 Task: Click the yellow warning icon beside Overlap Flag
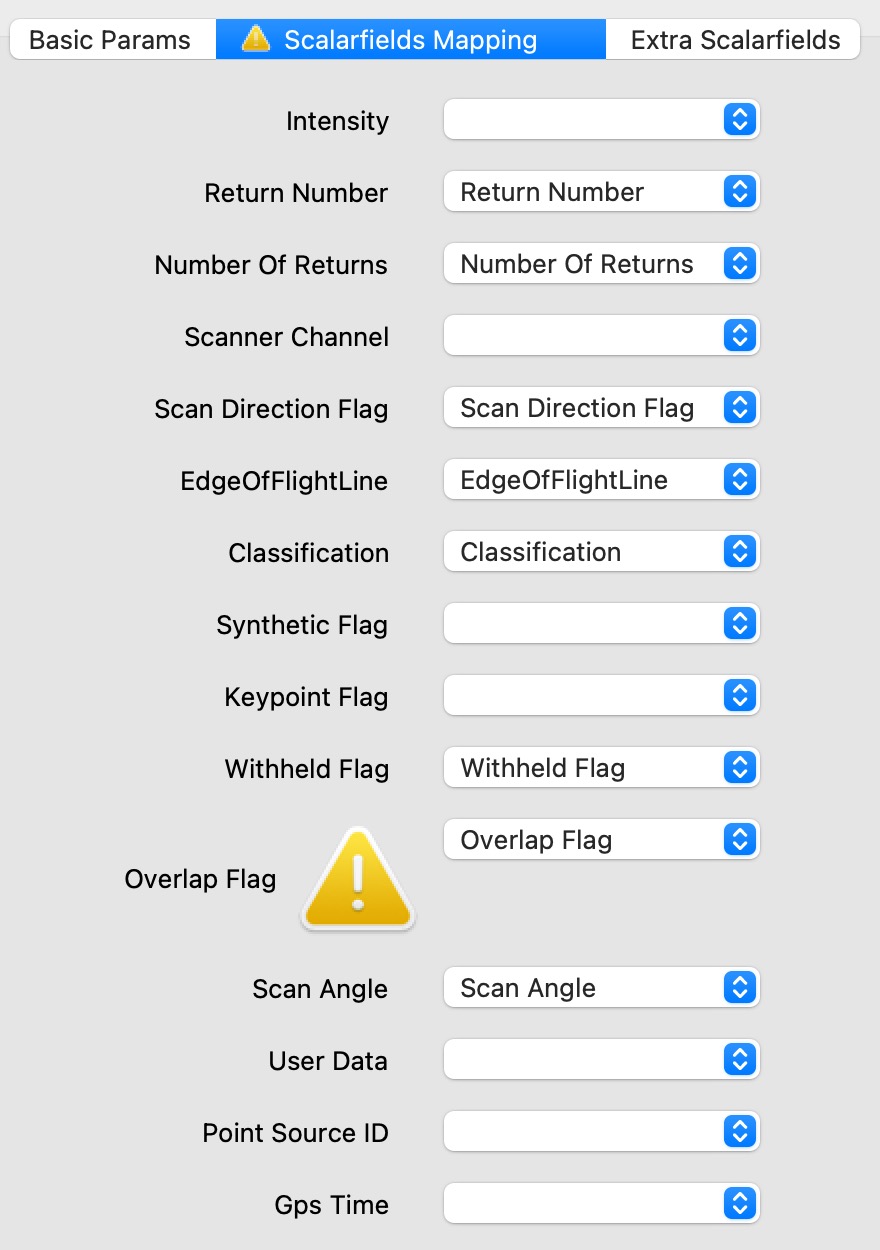[x=357, y=880]
